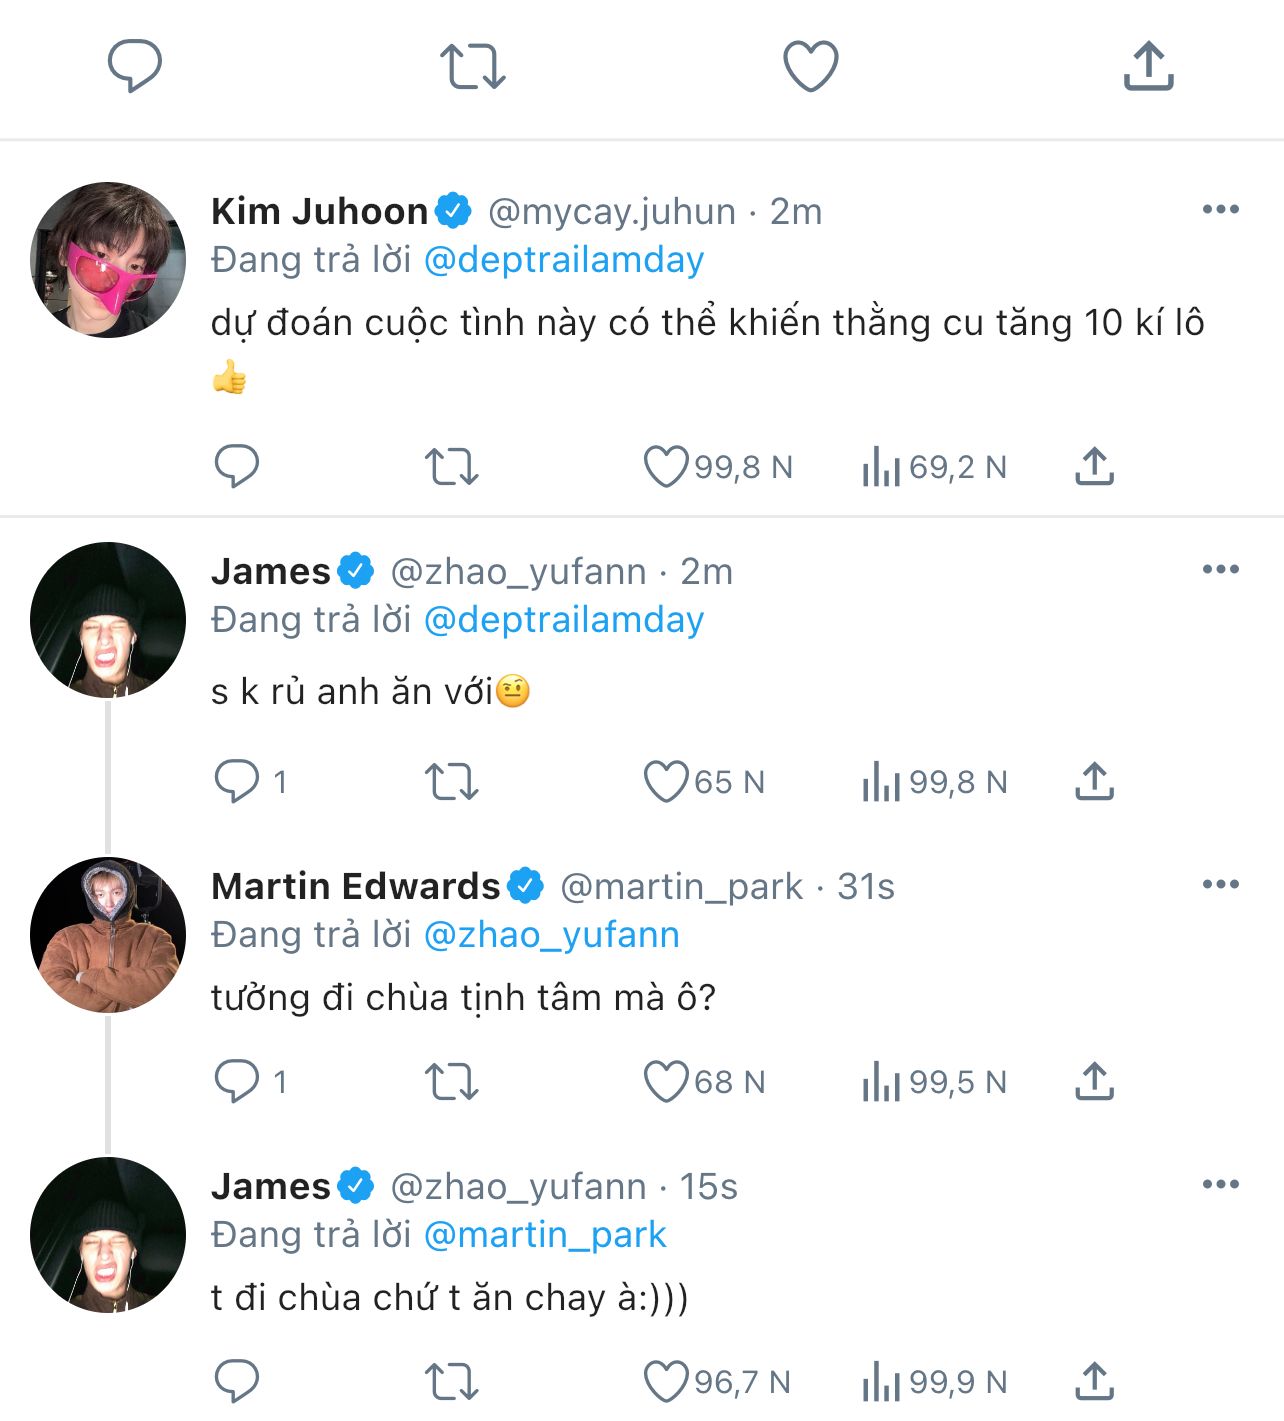Open Kim Juhoon's avatar with pink glasses
Viewport: 1284px width, 1421px height.
coord(108,260)
